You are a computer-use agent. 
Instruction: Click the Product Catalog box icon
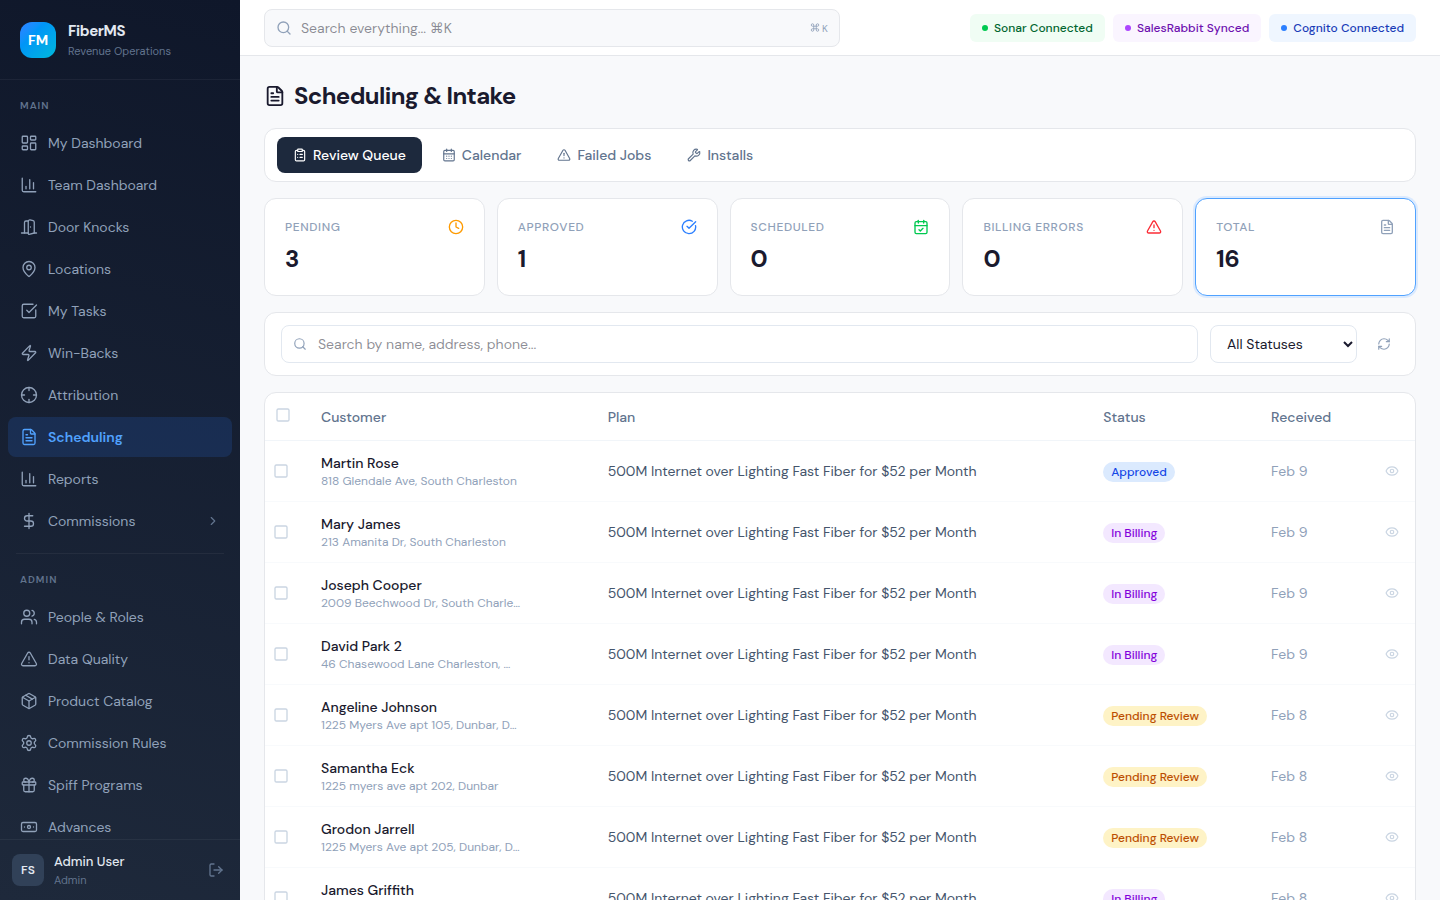click(29, 701)
